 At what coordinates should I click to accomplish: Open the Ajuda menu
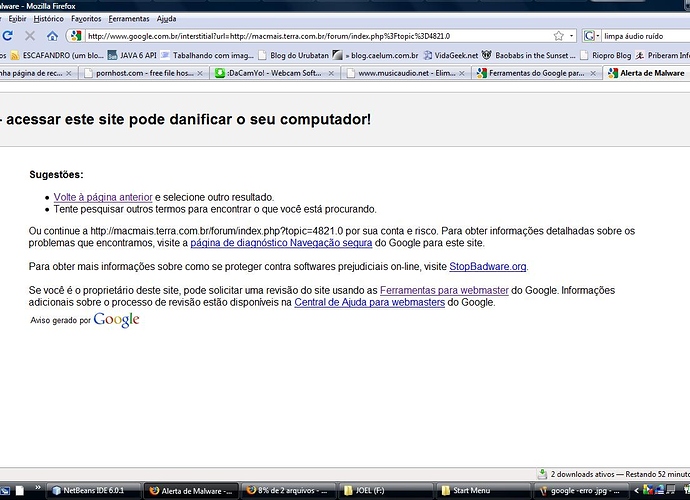coord(166,19)
